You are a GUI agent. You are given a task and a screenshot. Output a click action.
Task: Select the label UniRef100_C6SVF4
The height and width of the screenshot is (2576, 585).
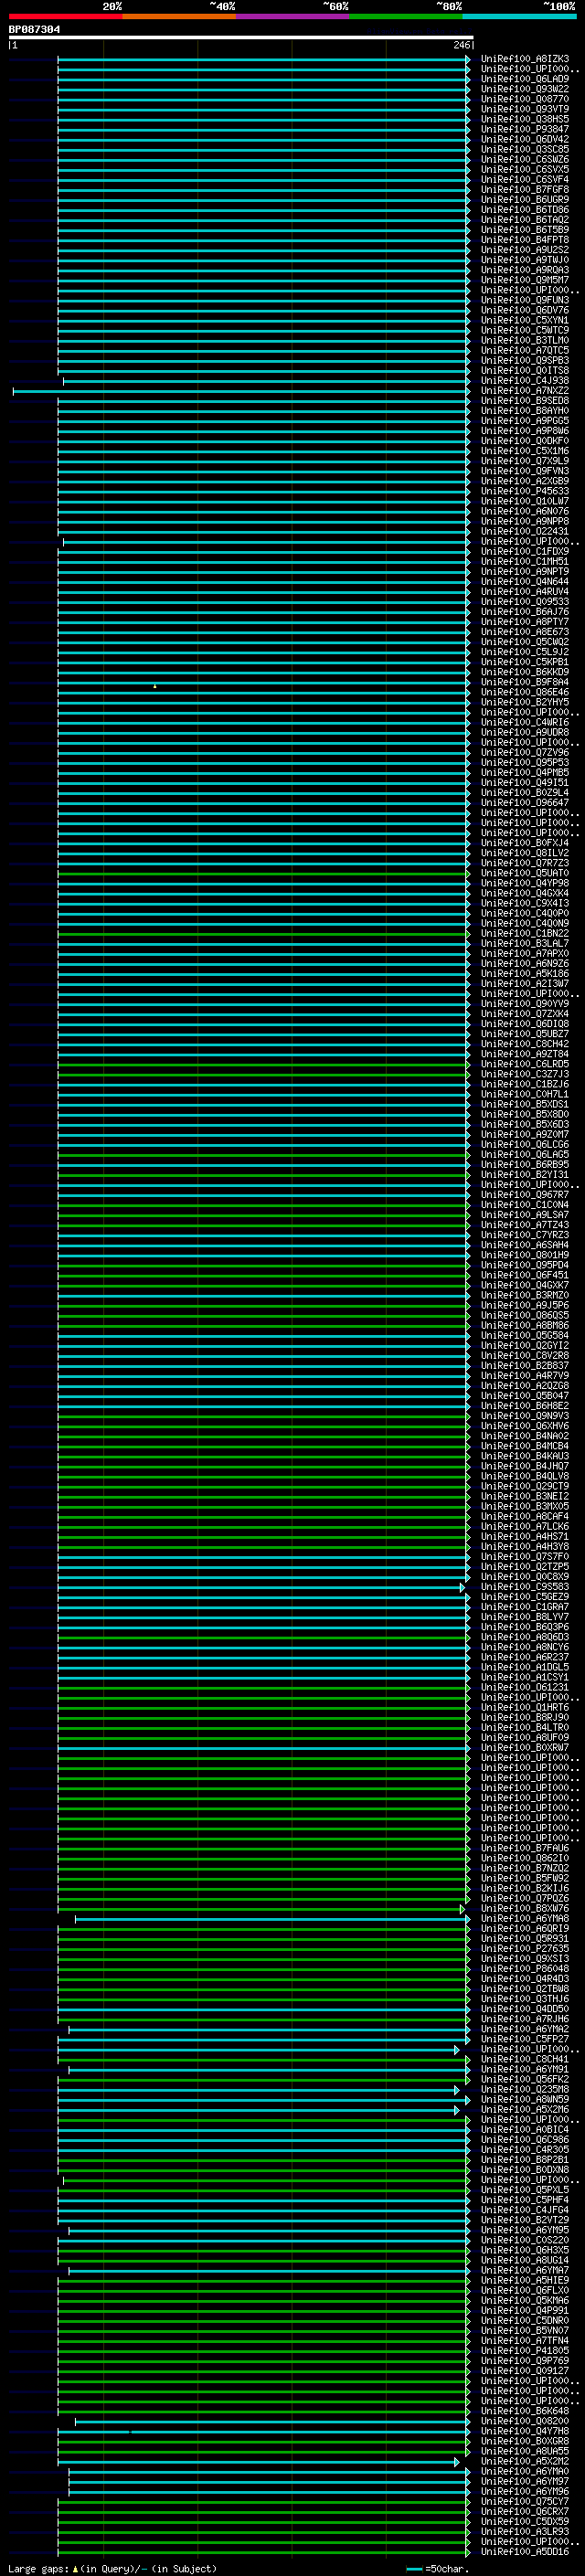(525, 180)
